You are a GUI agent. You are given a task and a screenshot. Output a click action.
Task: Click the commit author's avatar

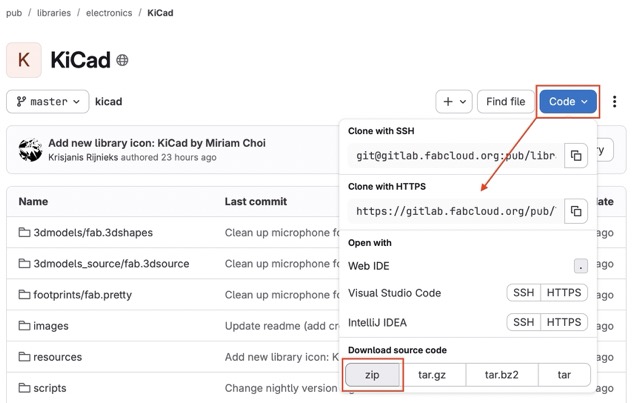tap(29, 150)
